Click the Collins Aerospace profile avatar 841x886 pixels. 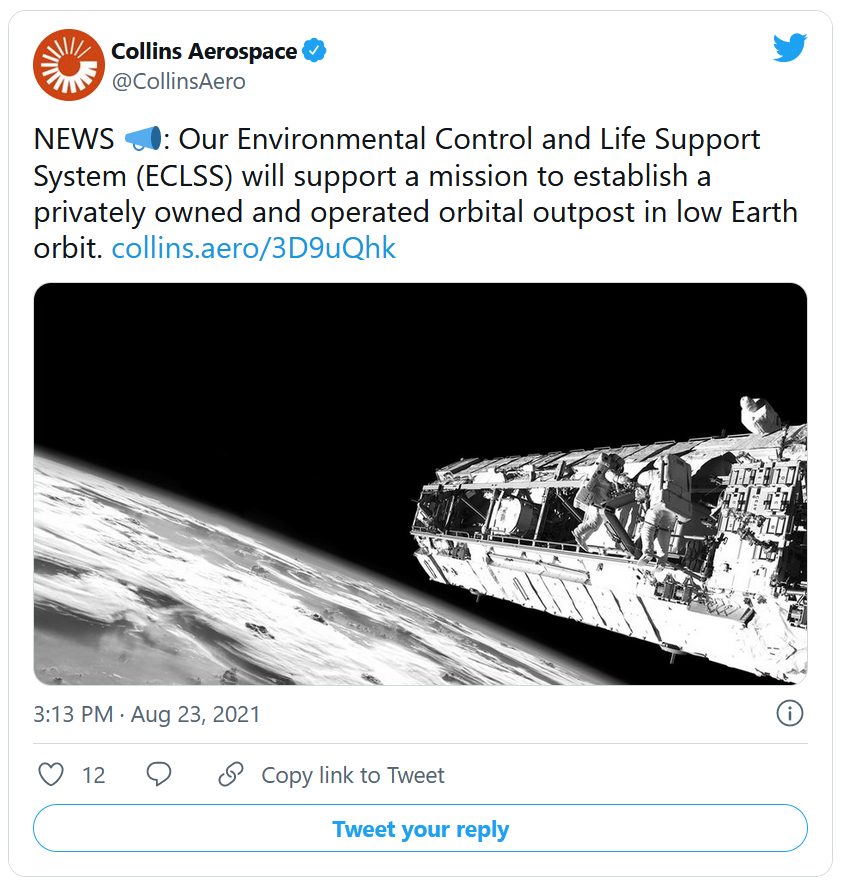point(69,65)
